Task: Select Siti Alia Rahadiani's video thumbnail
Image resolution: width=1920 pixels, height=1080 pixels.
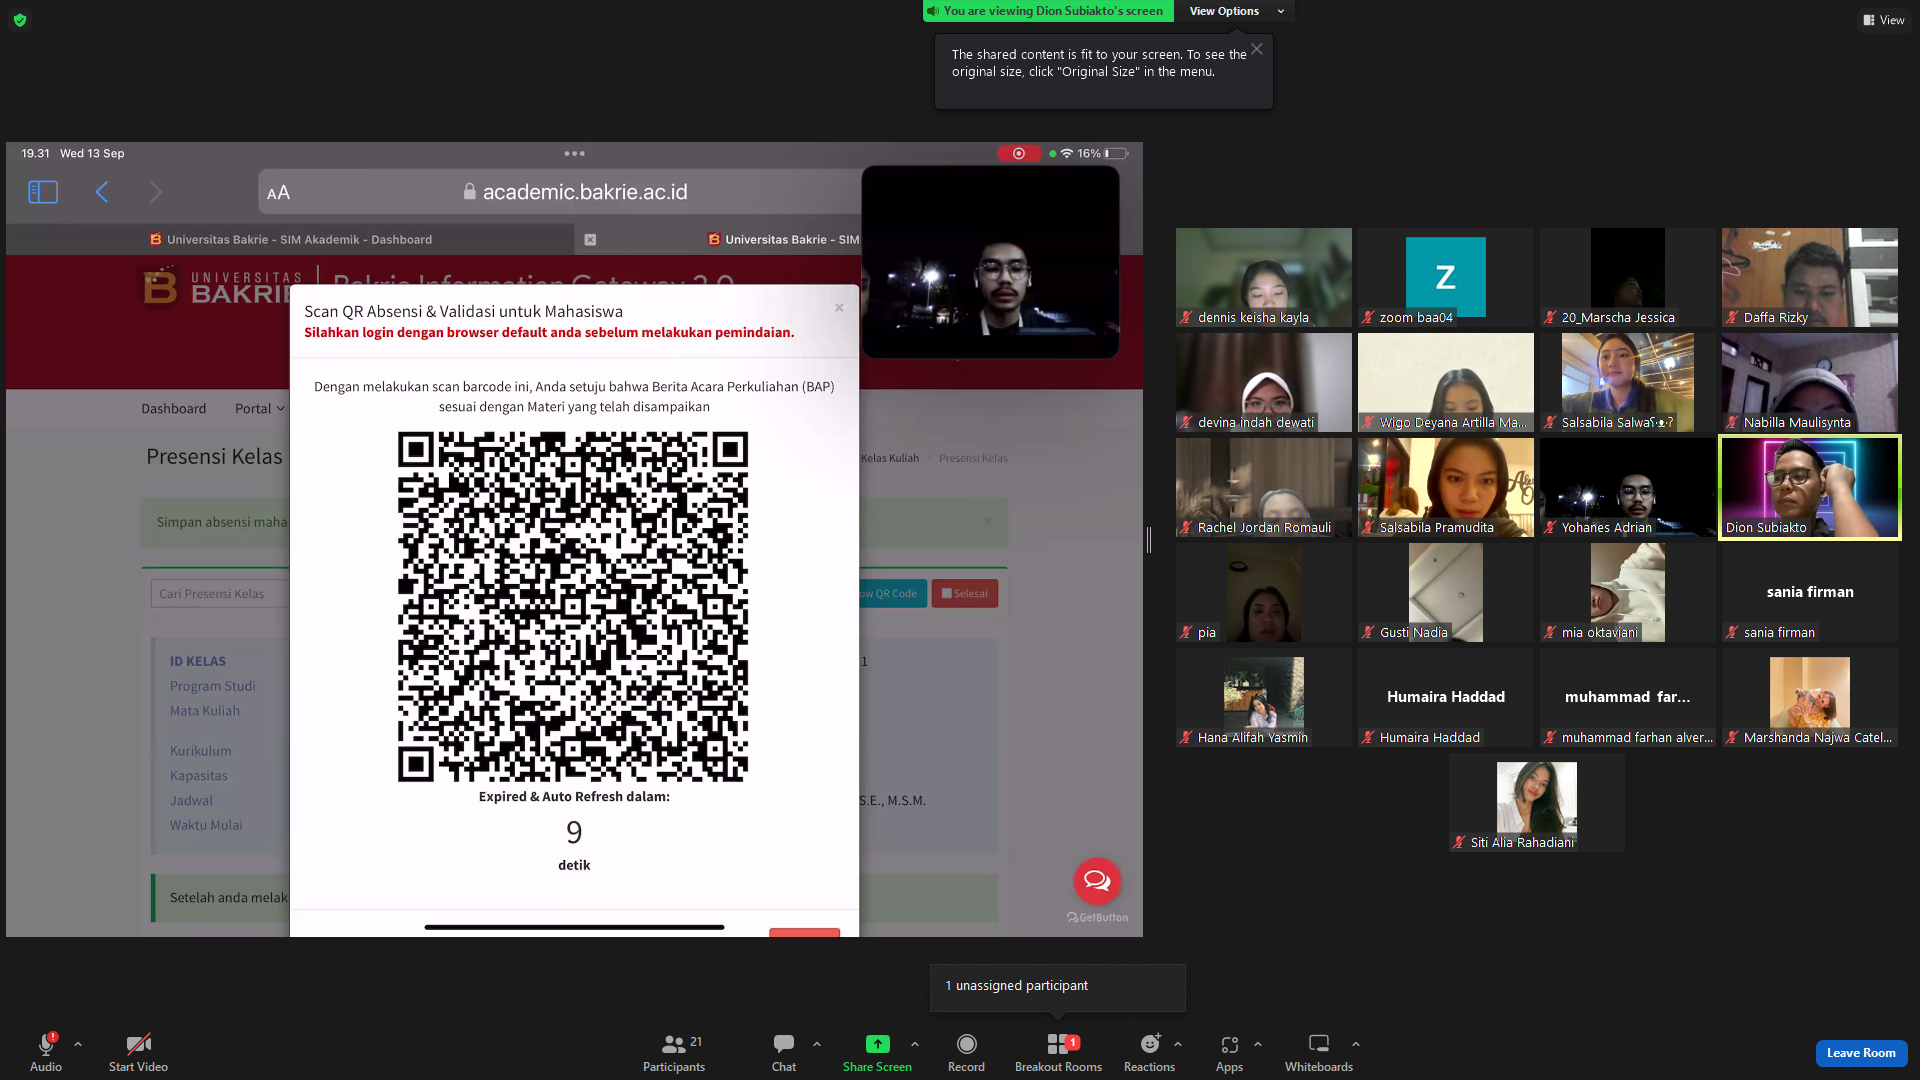Action: [1537, 802]
